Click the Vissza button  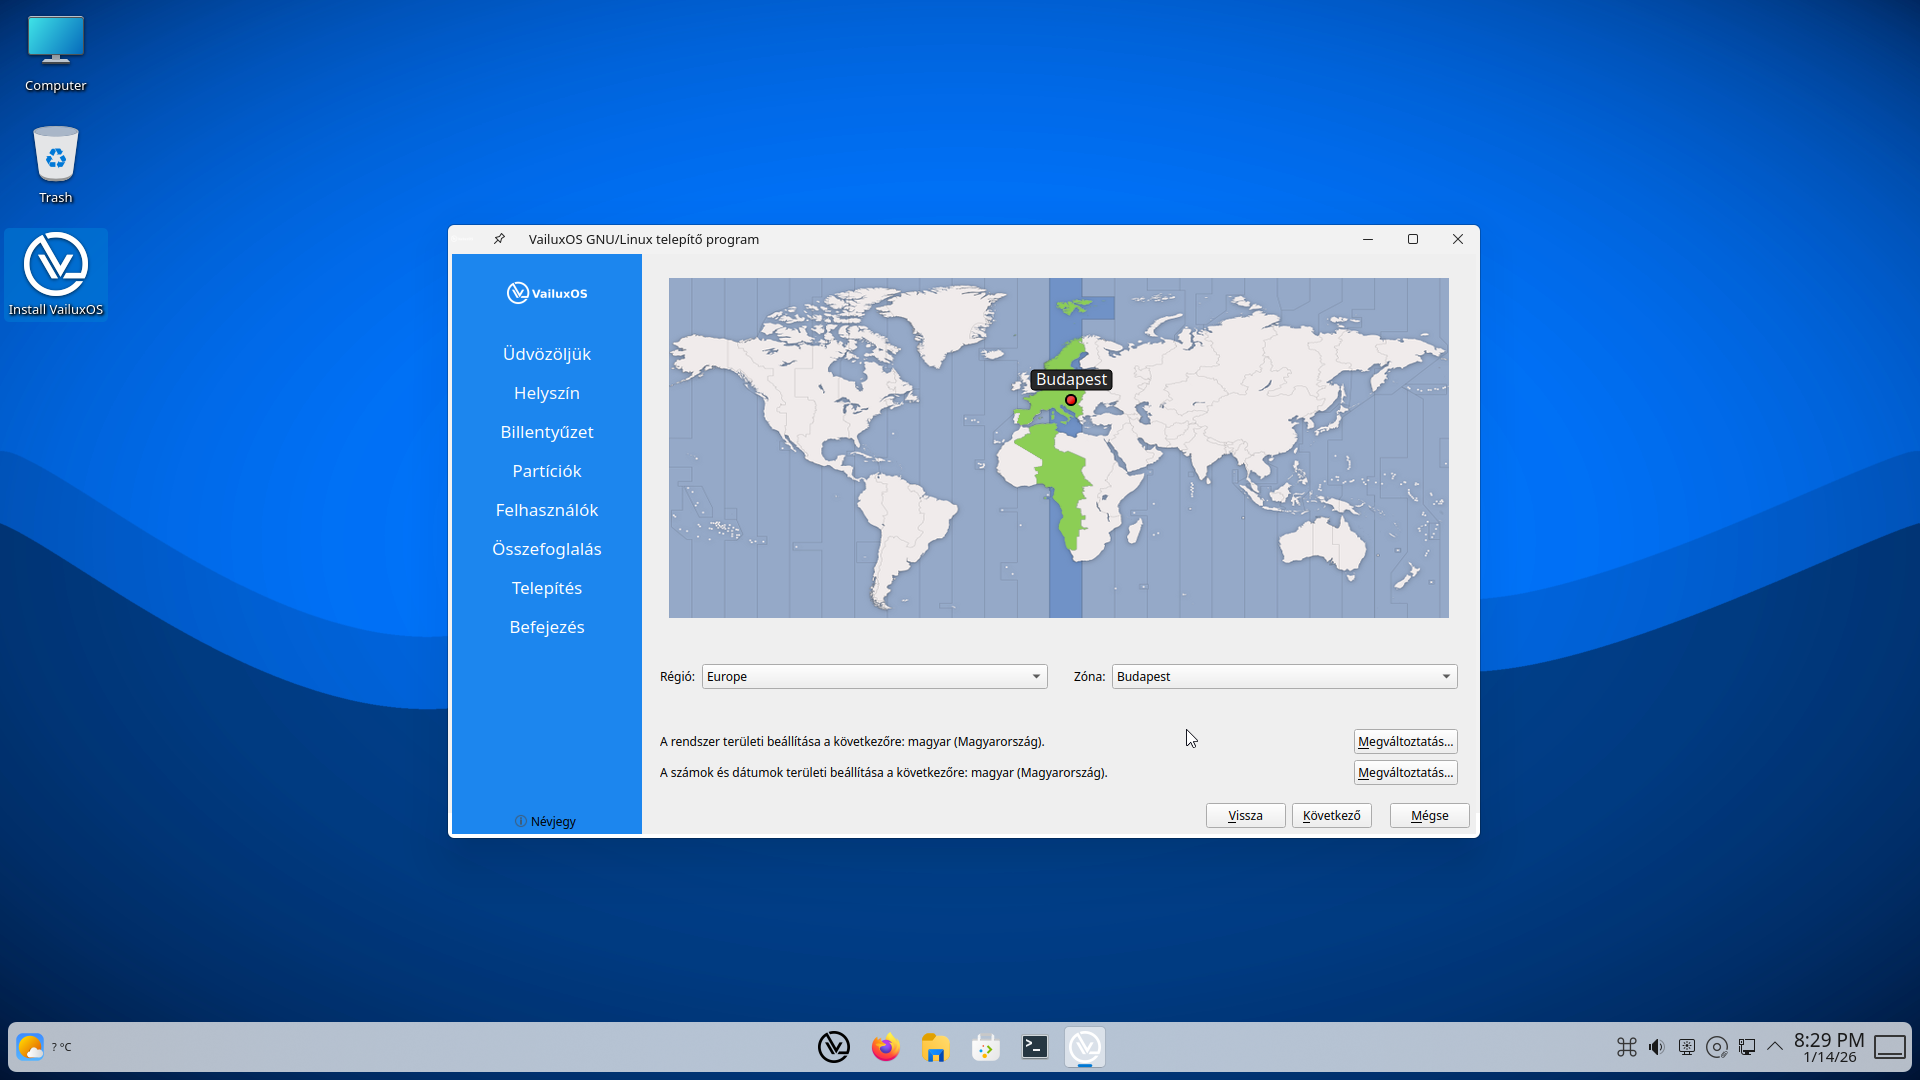pyautogui.click(x=1245, y=816)
